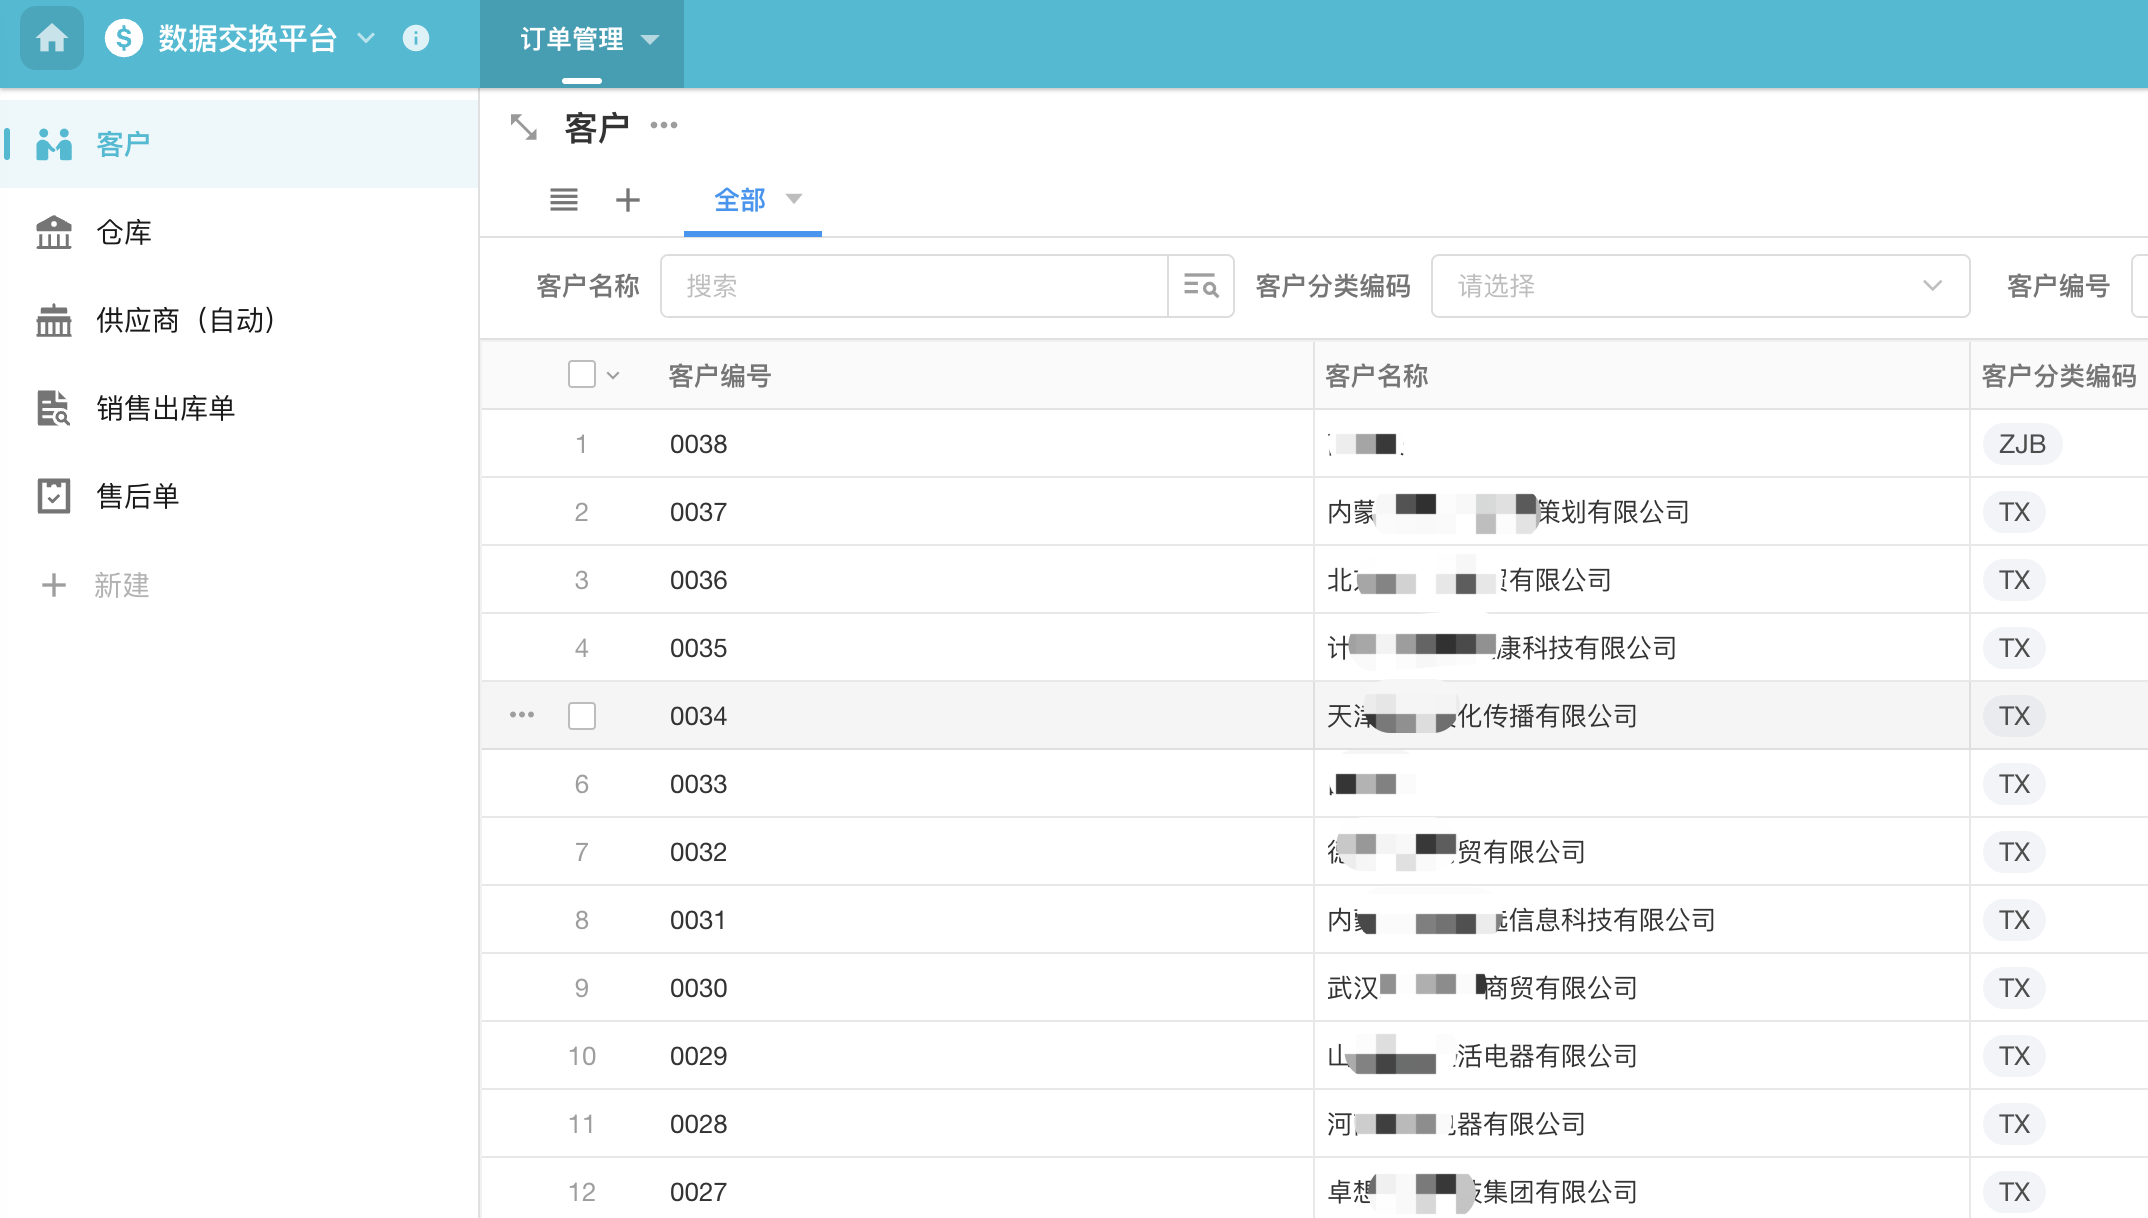This screenshot has height=1218, width=2148.
Task: Open the 客户分类编码 请选择 dropdown
Action: tap(1700, 286)
